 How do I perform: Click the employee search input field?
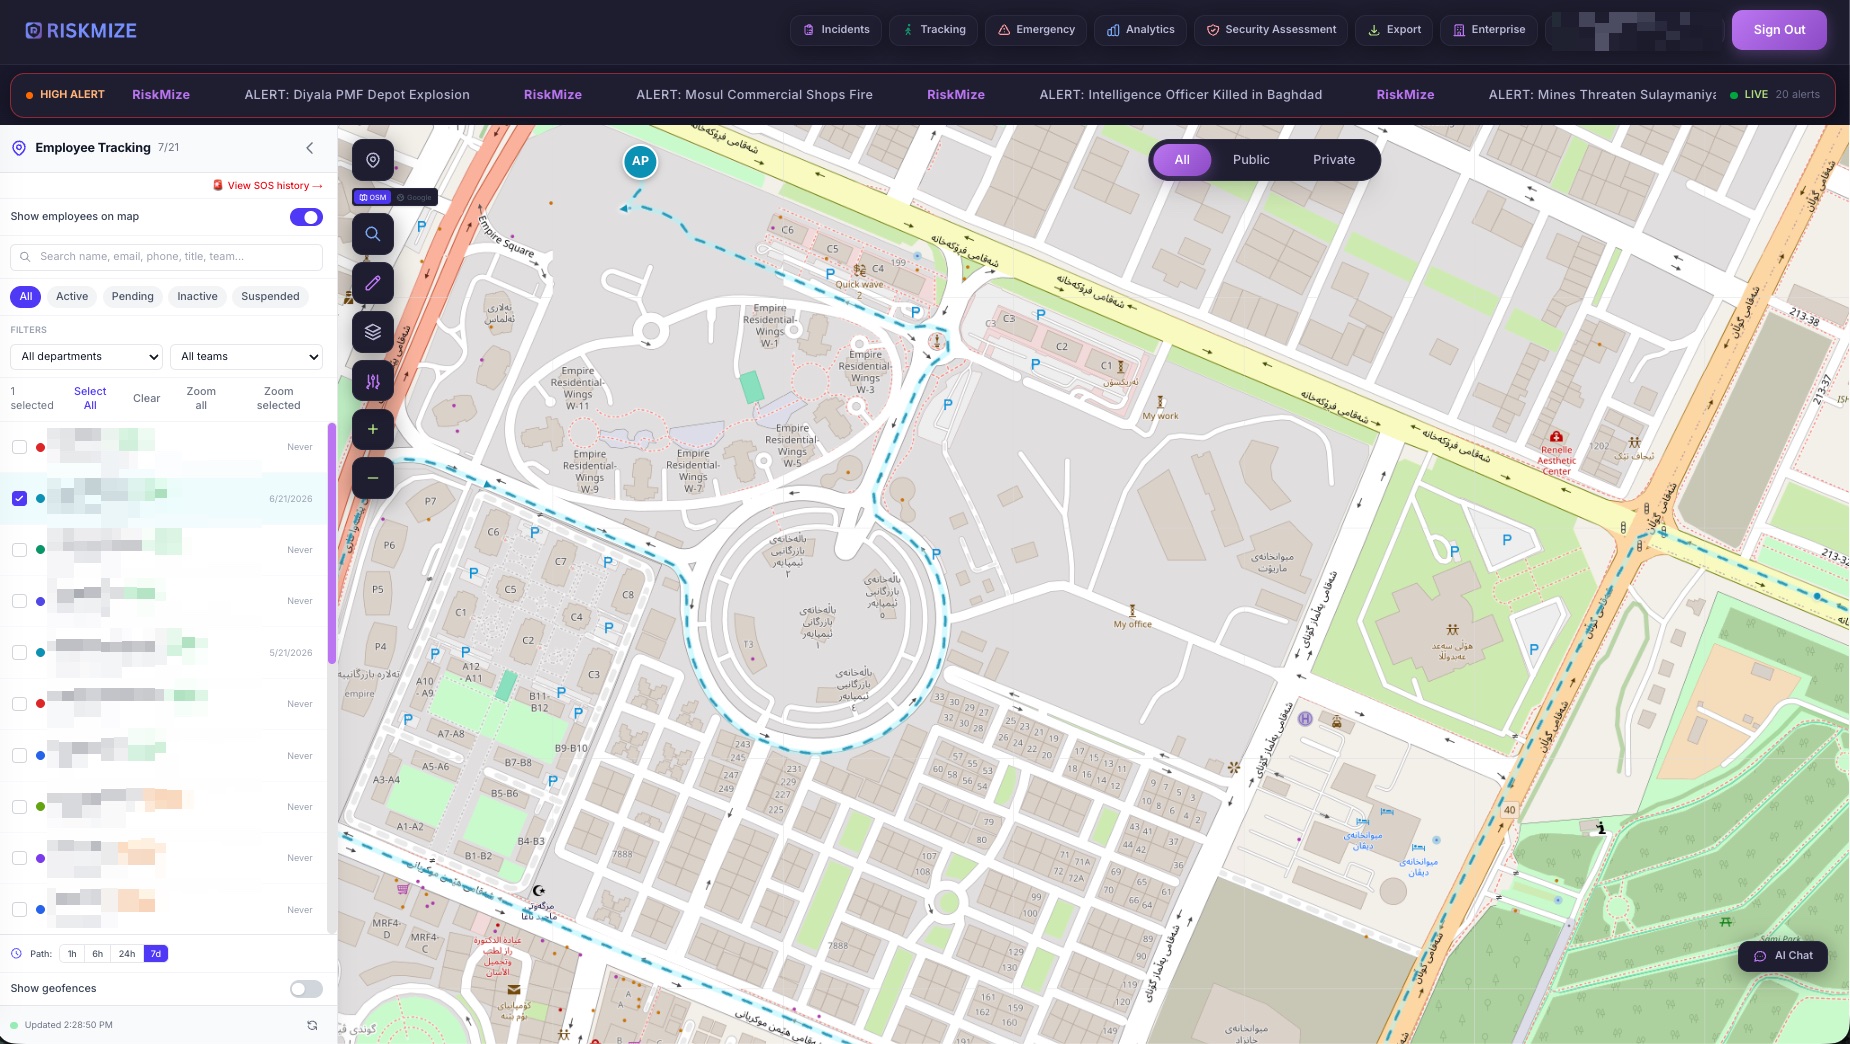166,257
